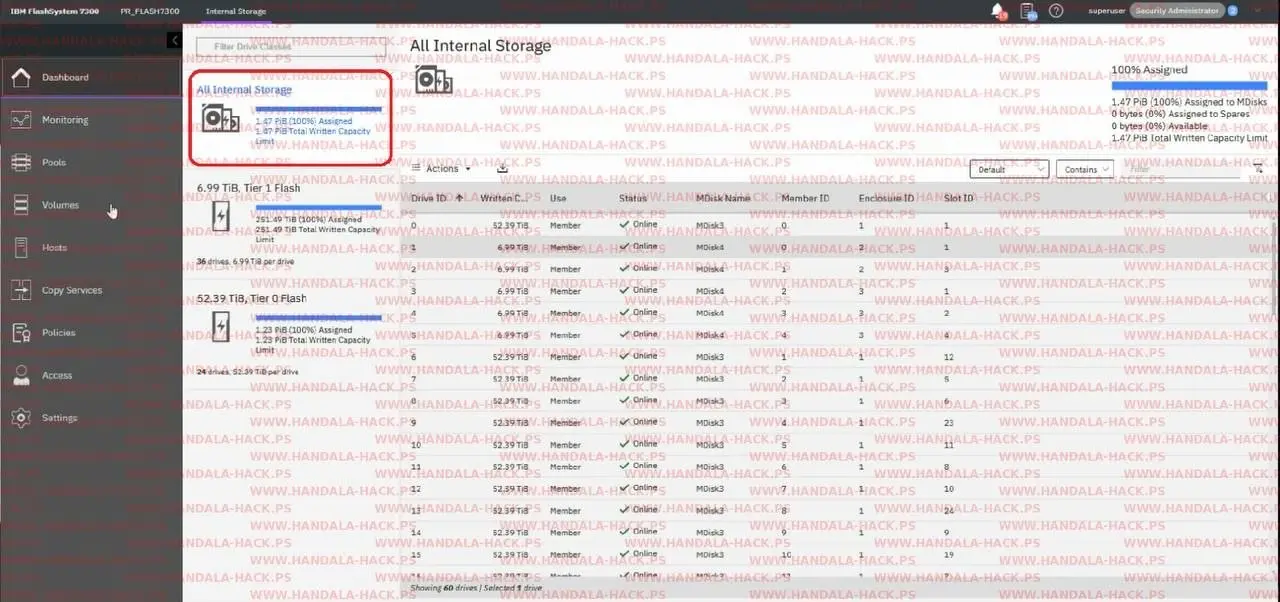Viewport: 1280px width, 602px height.
Task: Expand the Actions dropdown menu
Action: [x=441, y=169]
